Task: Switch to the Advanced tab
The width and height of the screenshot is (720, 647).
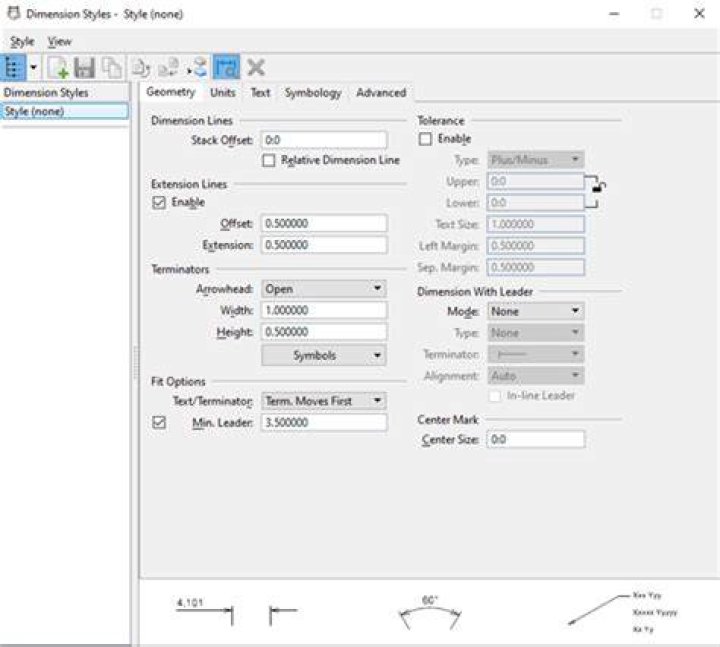Action: click(381, 93)
